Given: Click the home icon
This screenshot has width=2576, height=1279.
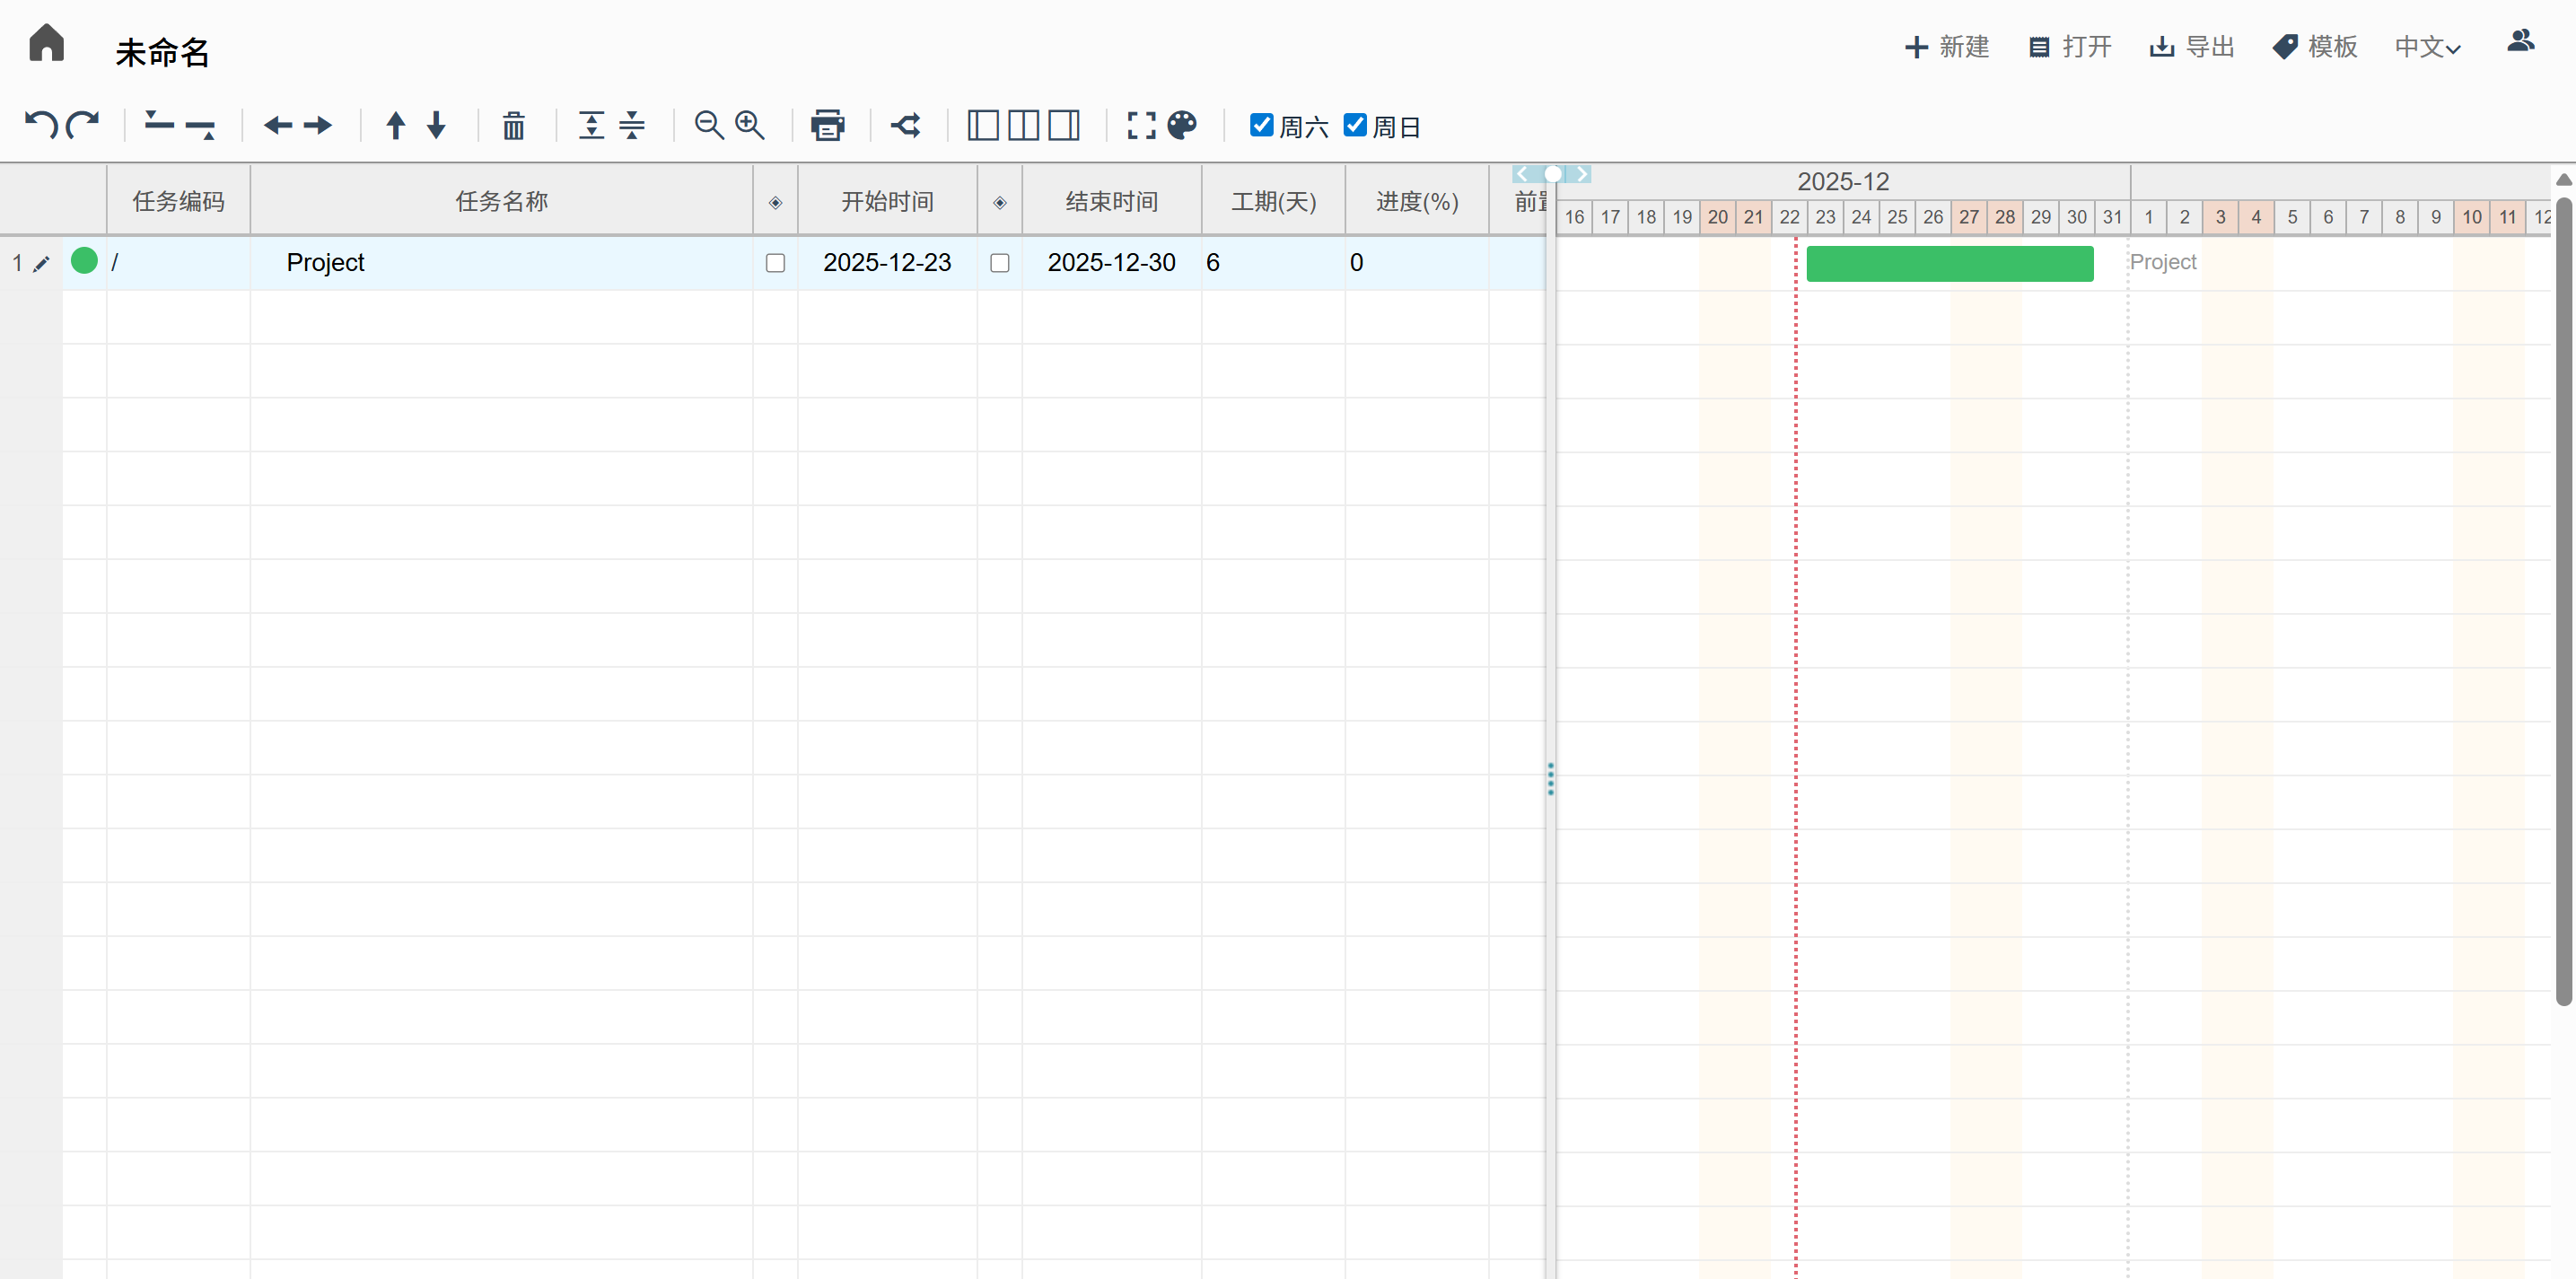Looking at the screenshot, I should click(46, 44).
